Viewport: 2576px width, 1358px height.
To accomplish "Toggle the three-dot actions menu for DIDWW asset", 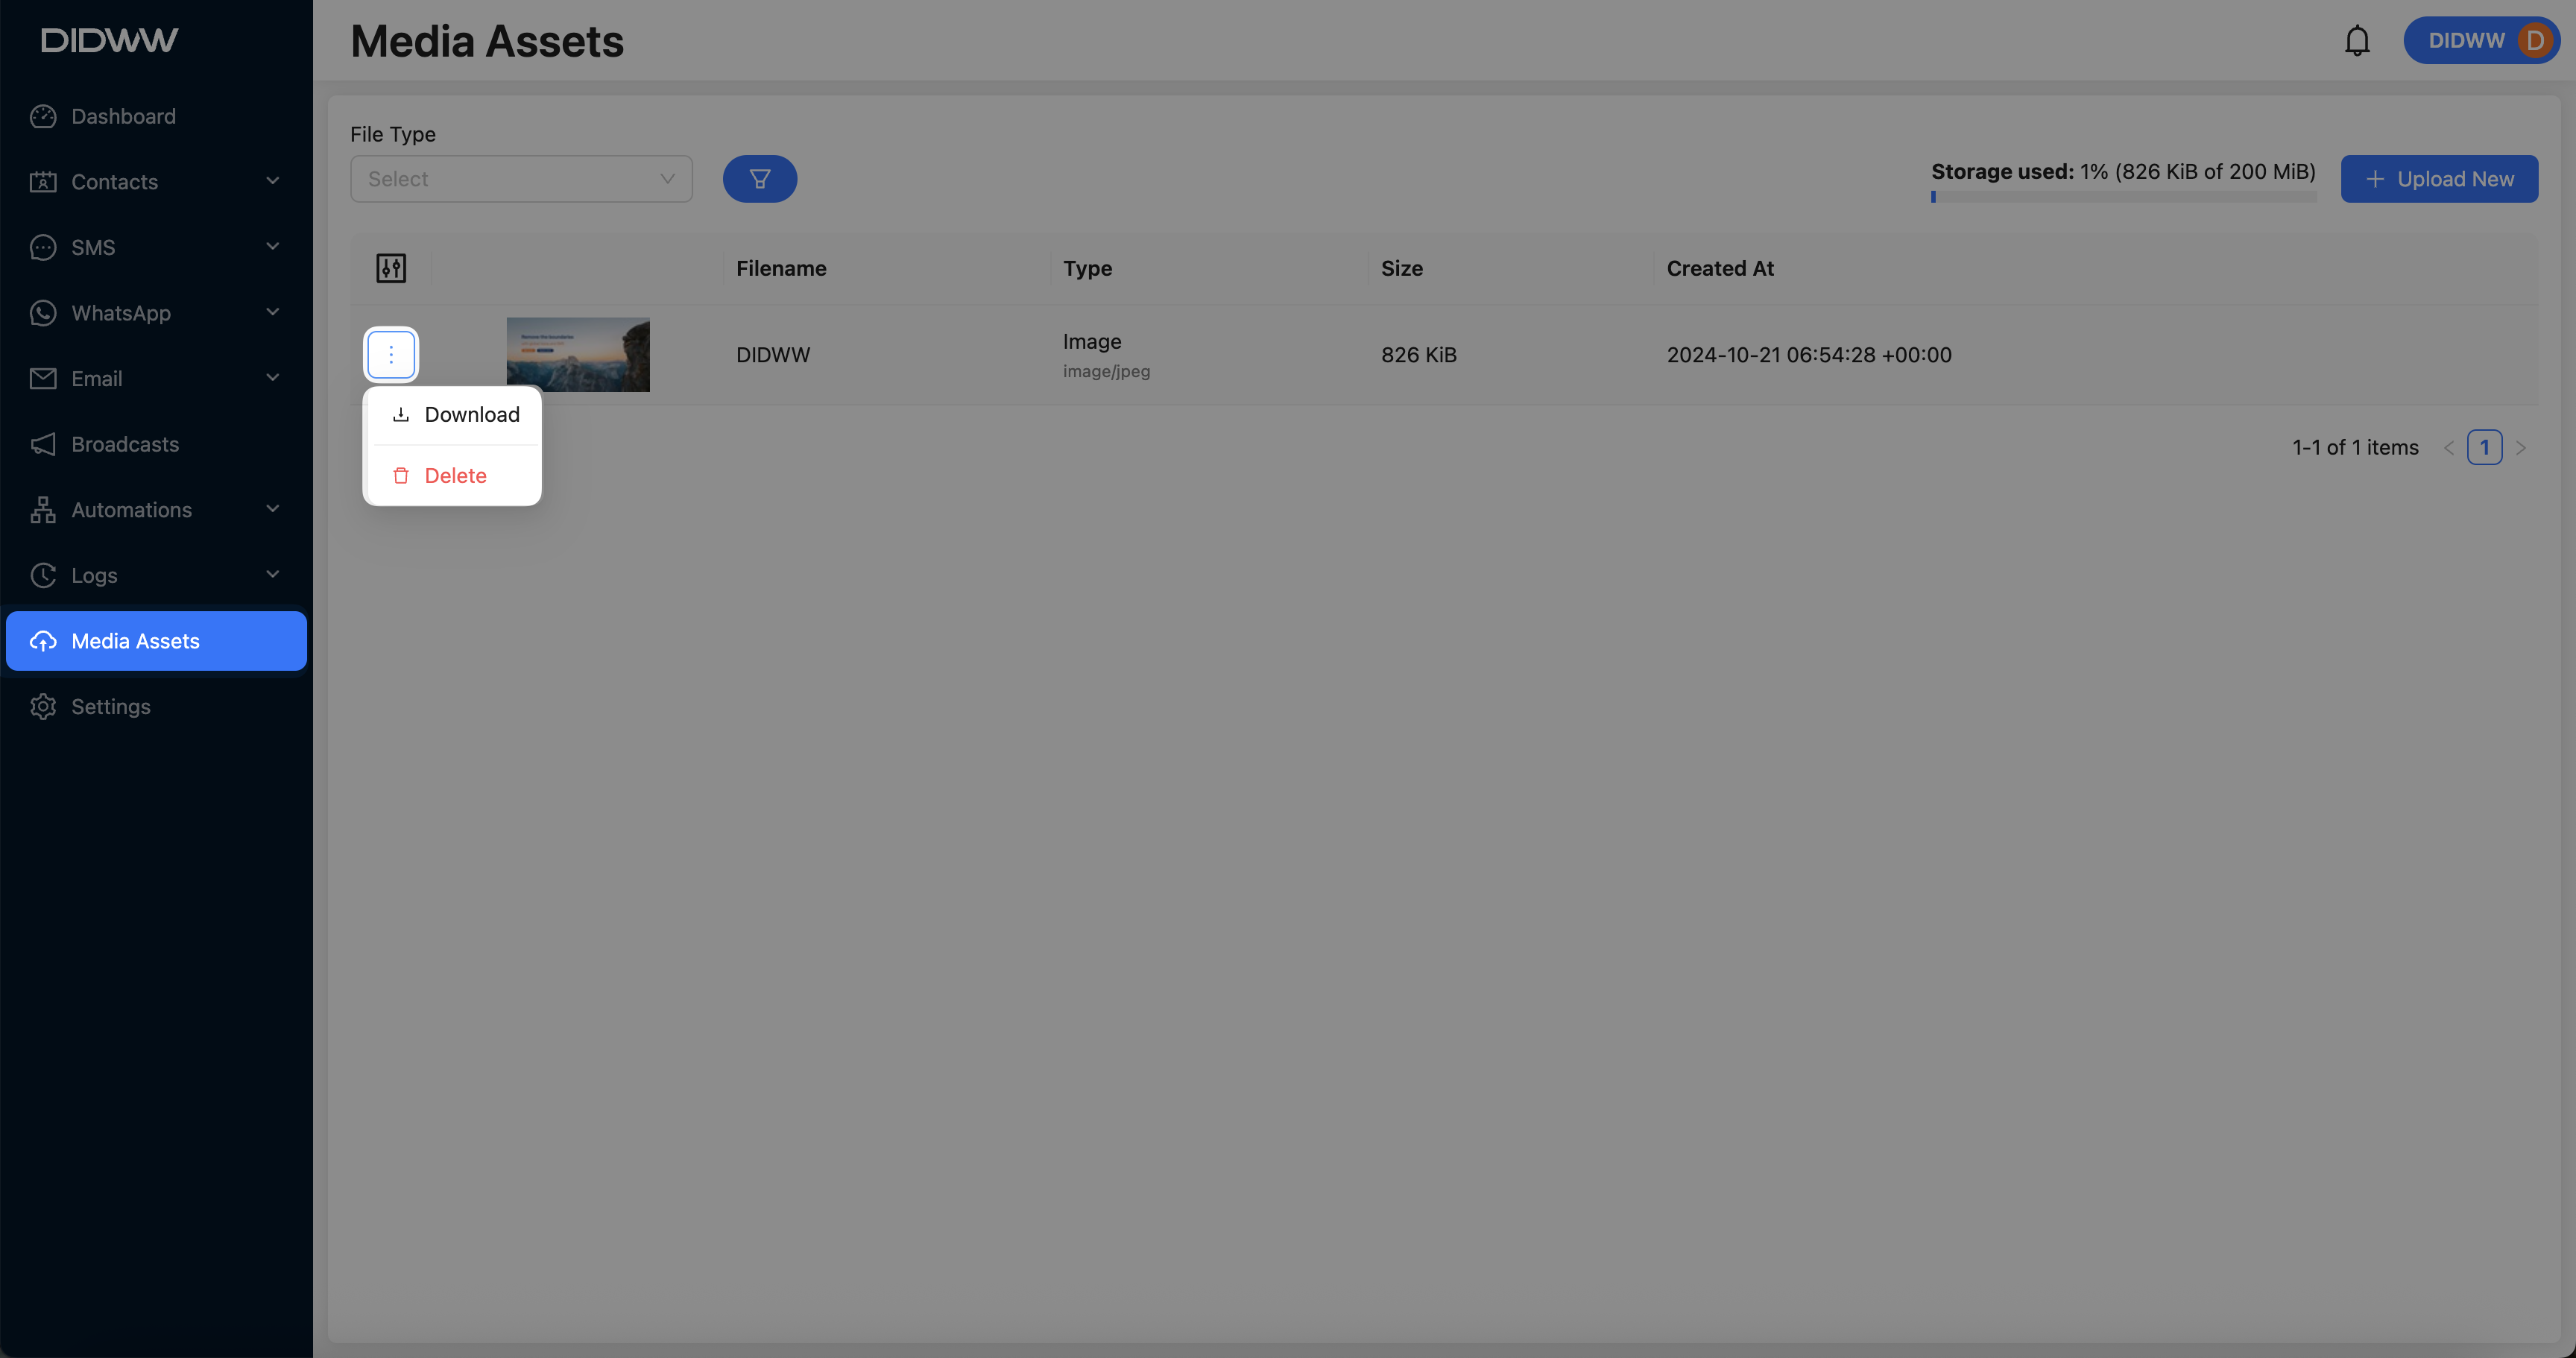I will (390, 354).
